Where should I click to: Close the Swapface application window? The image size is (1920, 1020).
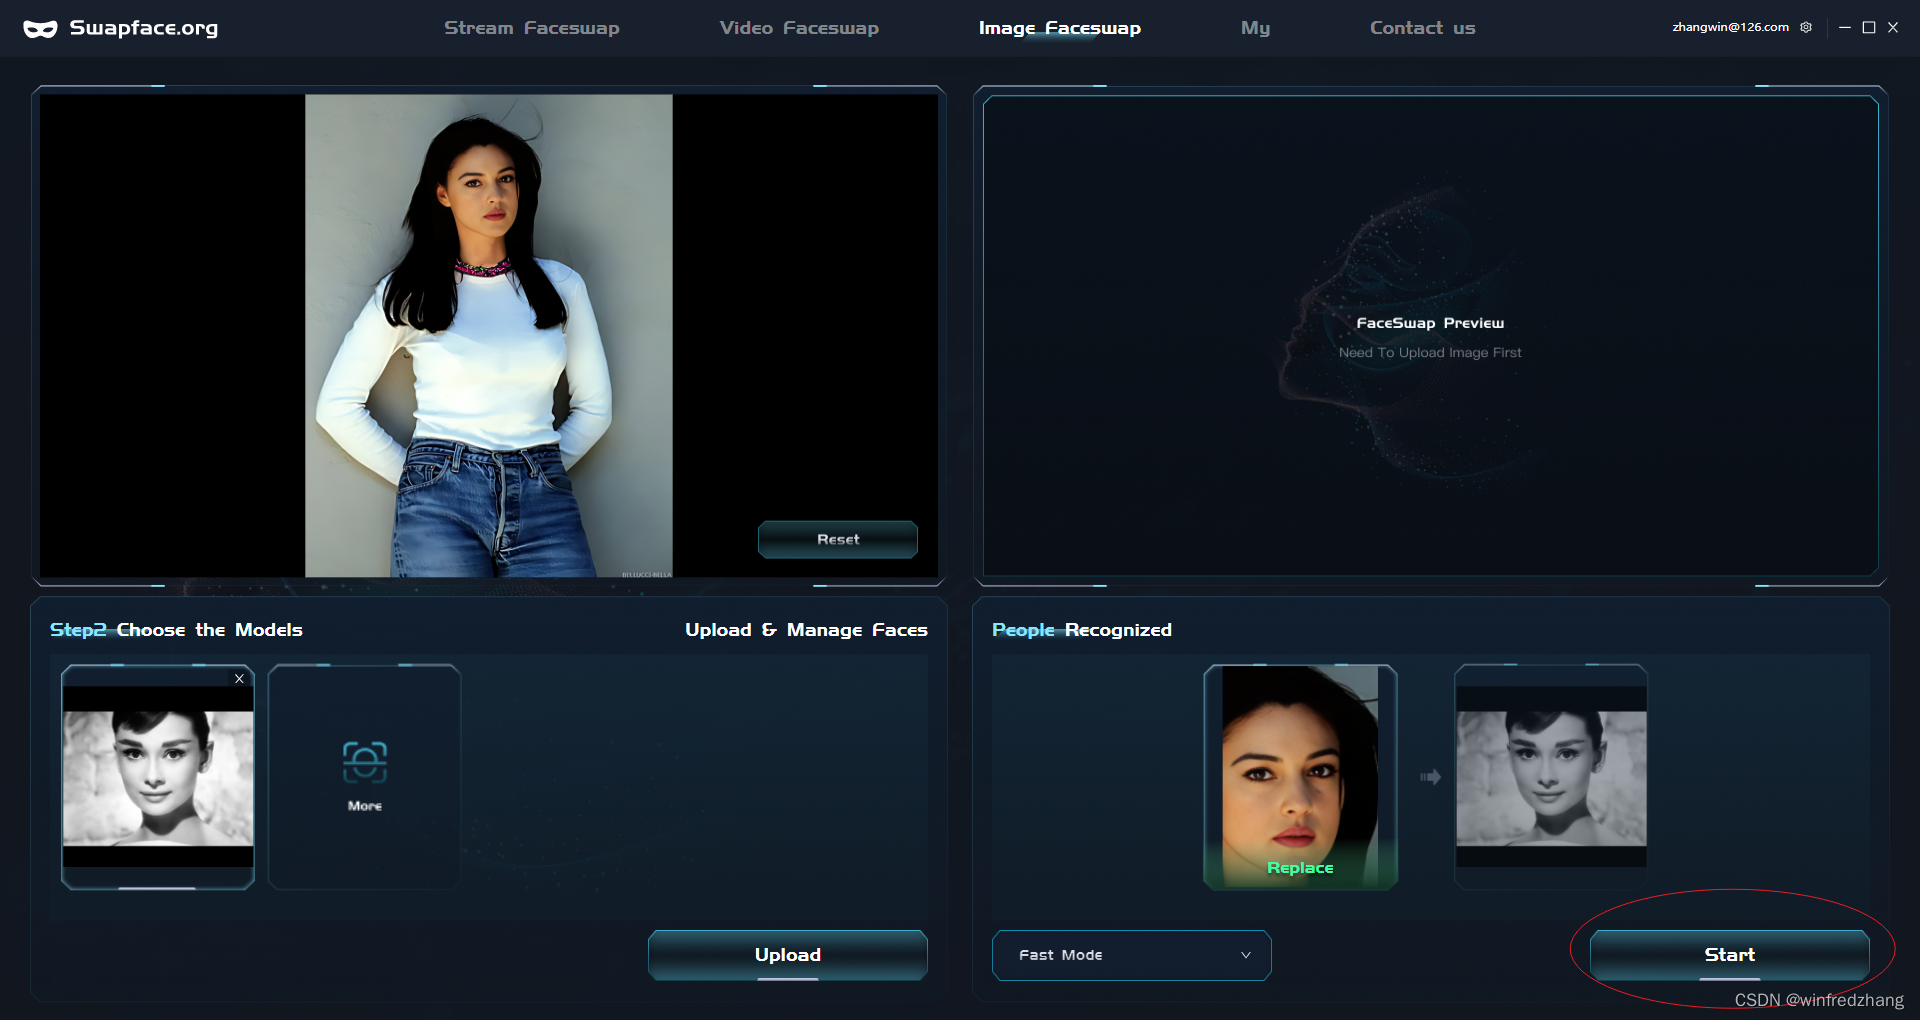(x=1893, y=28)
